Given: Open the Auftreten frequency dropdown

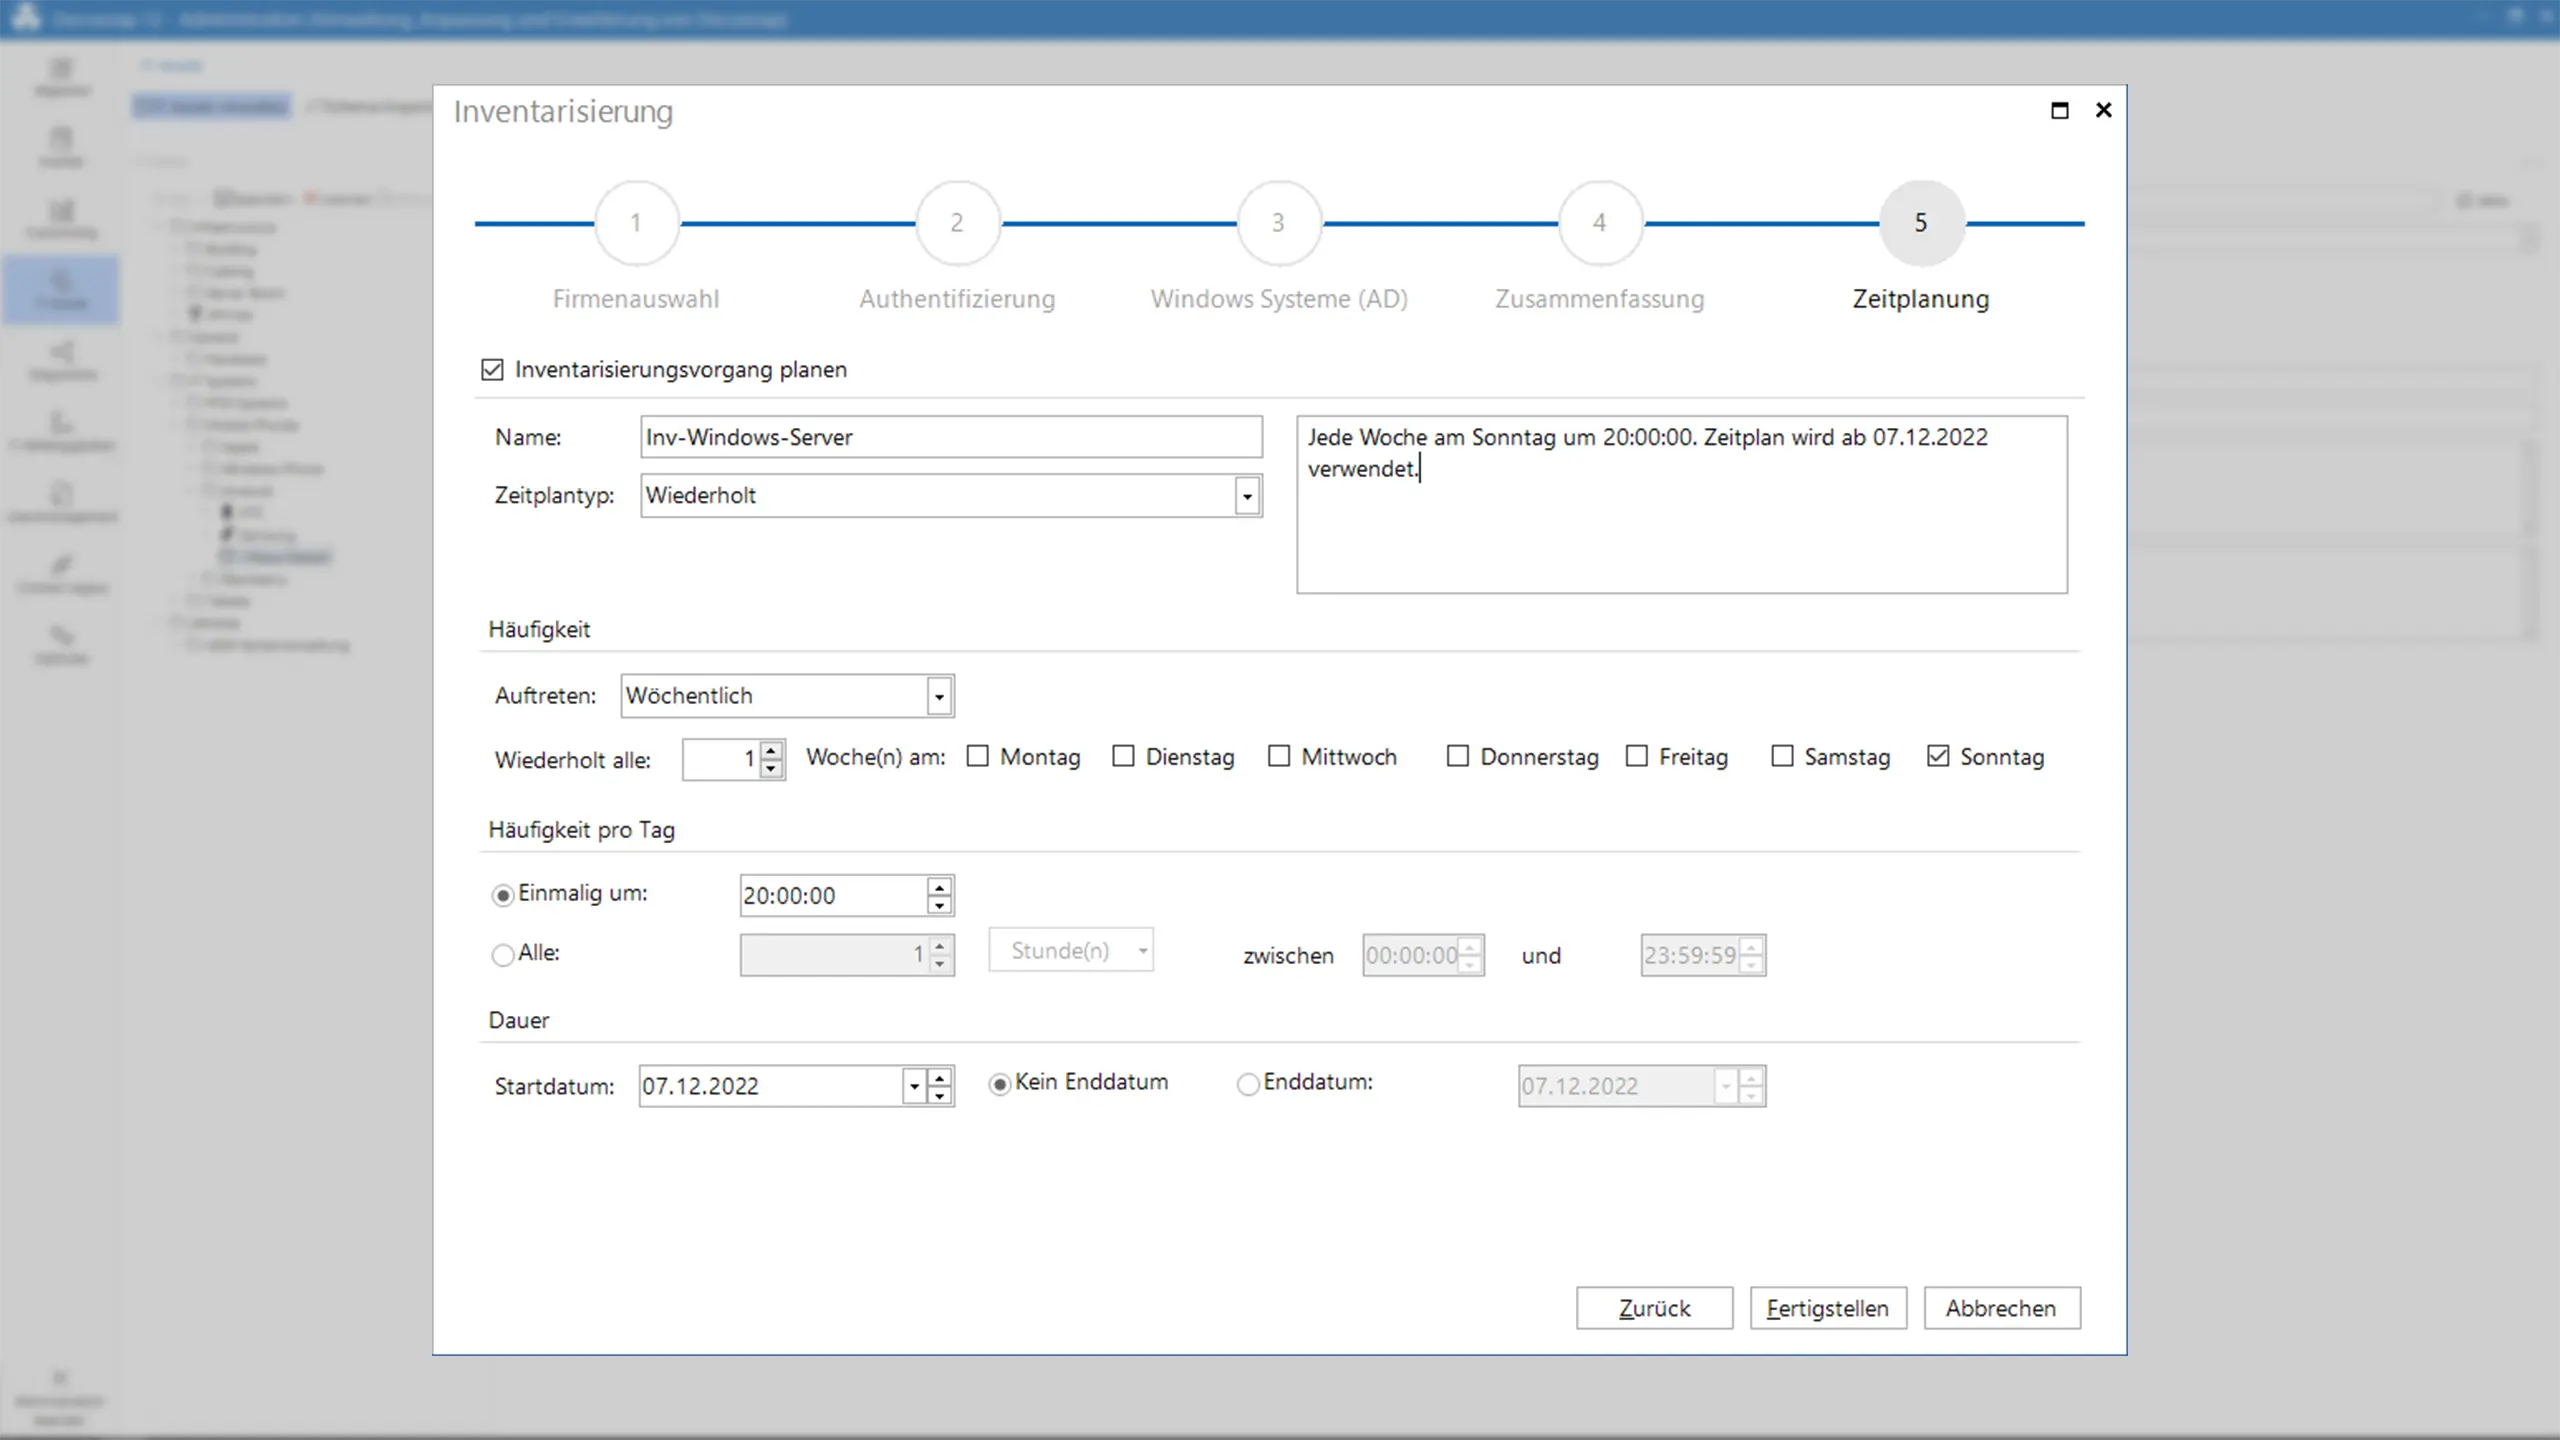Looking at the screenshot, I should tap(938, 696).
